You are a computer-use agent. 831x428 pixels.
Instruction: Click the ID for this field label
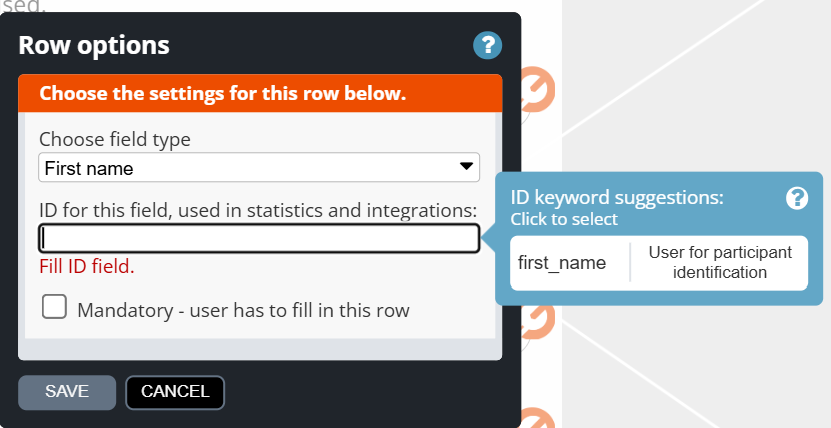click(x=257, y=209)
